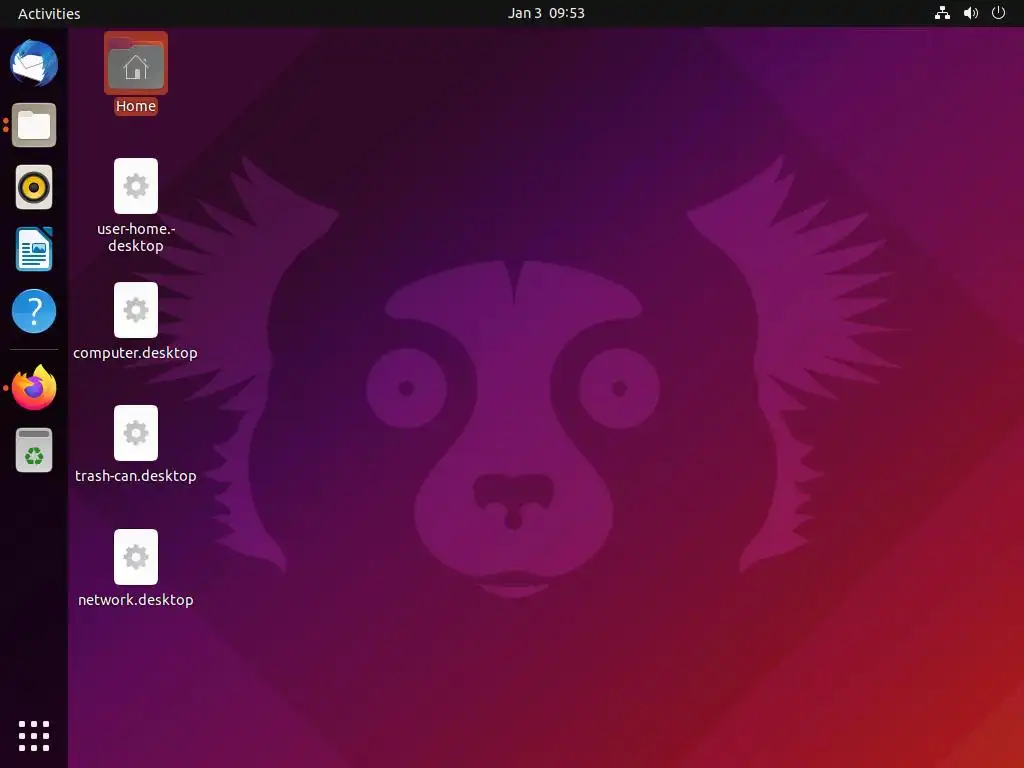Show Applications grid button
This screenshot has width=1024, height=768.
[x=34, y=736]
